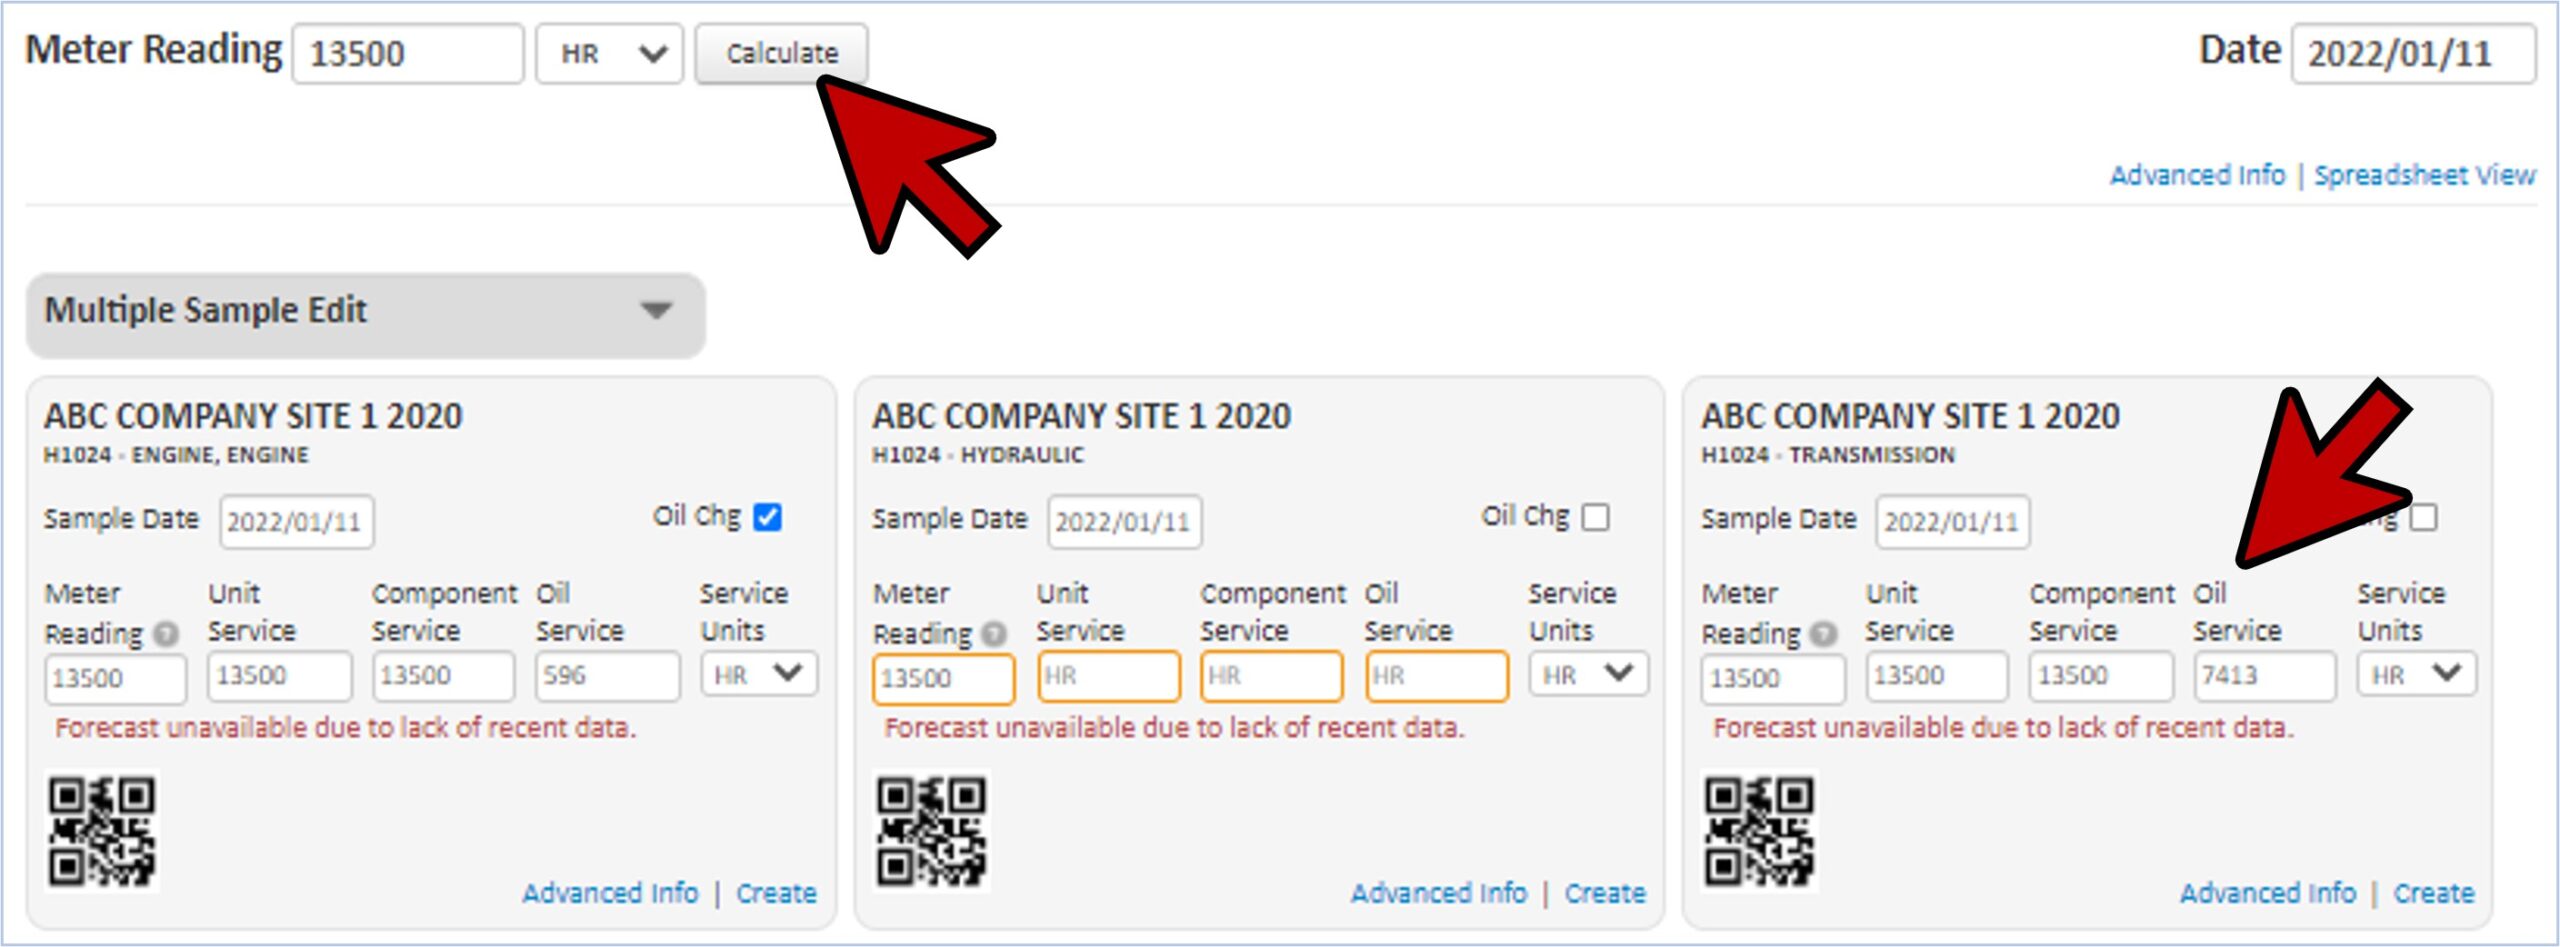
Task: Open the top-right Advanced Info link
Action: 2197,175
